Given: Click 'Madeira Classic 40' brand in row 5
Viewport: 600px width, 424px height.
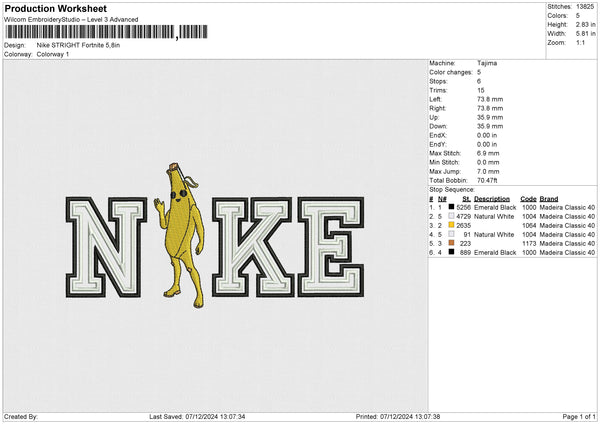Looking at the screenshot, I should (x=567, y=243).
